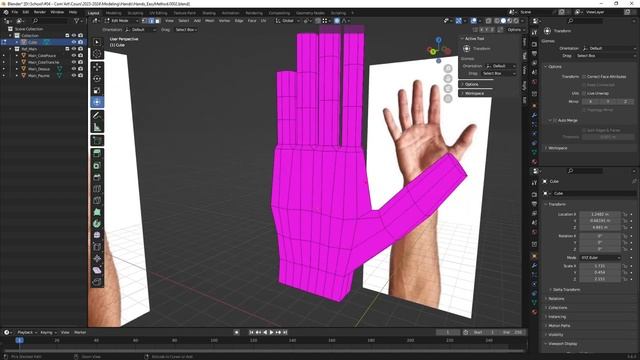The image size is (640, 360).
Task: Open the Window menu
Action: click(x=57, y=12)
